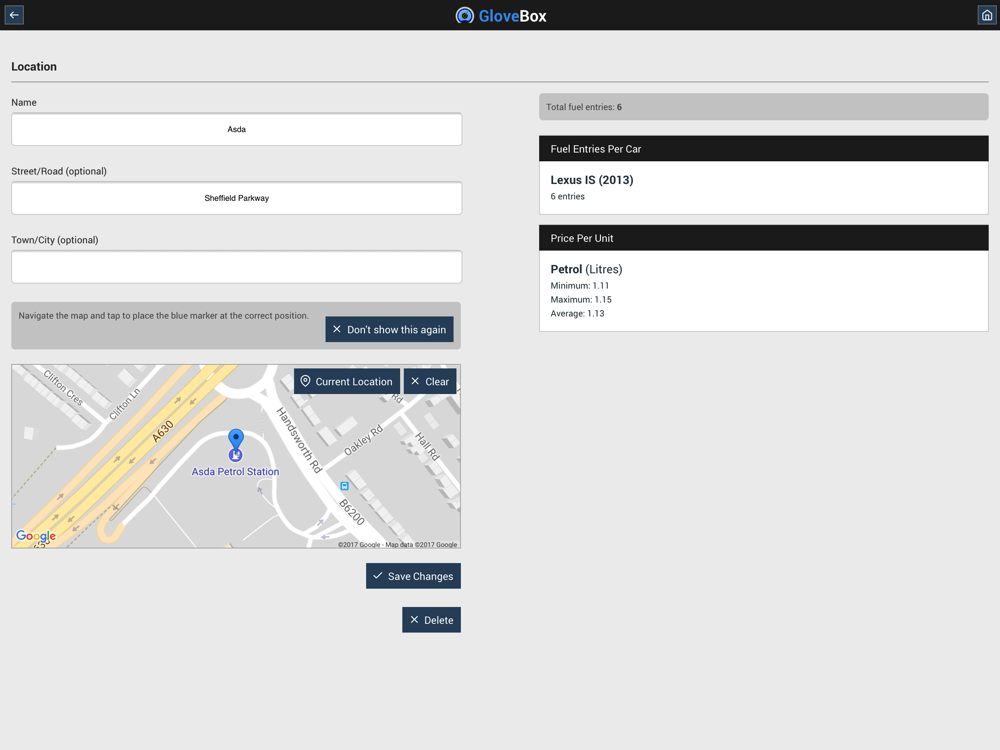Click the Minimum: 1.11 value
Screen dimensions: 1000x750
580,286
